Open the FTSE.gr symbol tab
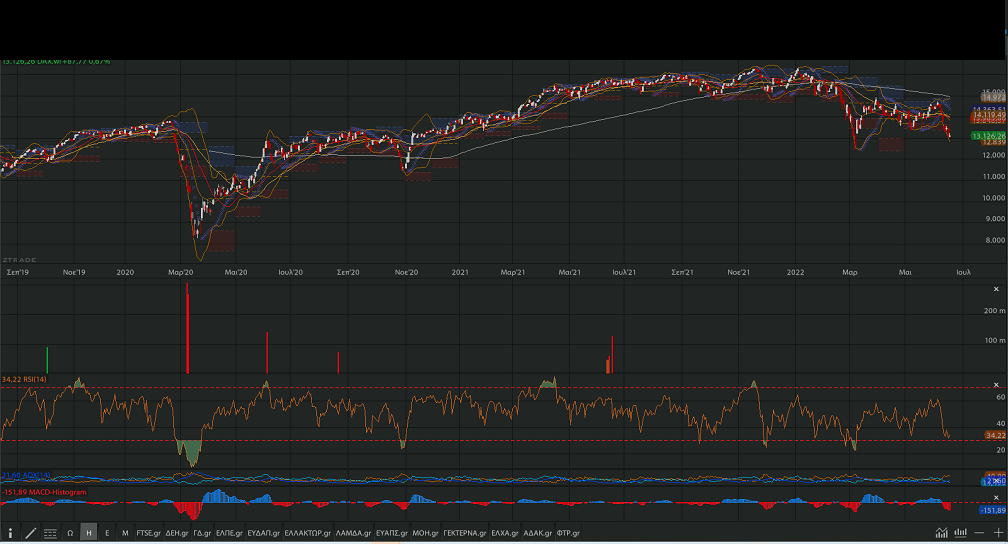The width and height of the screenshot is (1008, 544). pyautogui.click(x=148, y=533)
